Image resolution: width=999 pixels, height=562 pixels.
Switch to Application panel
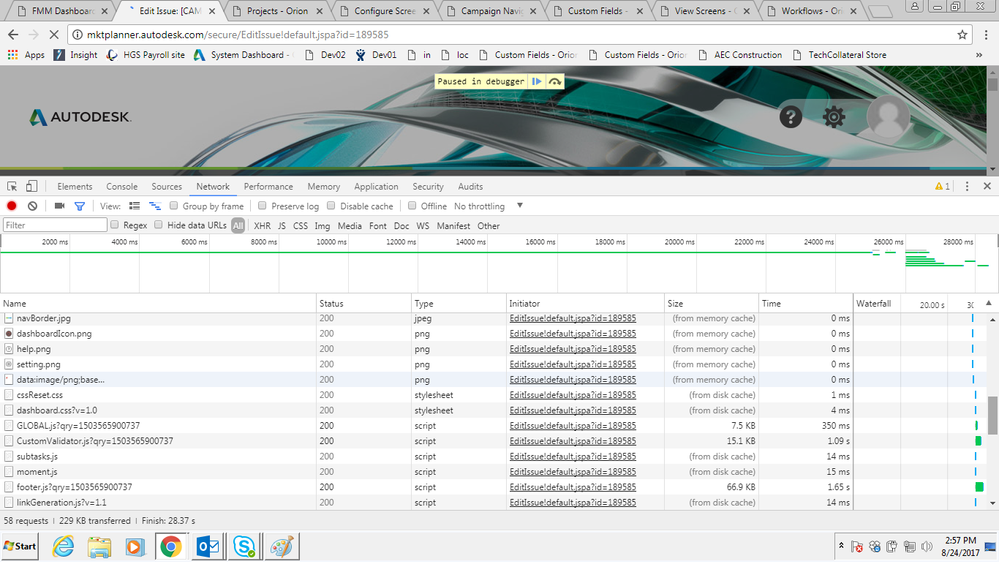[376, 187]
